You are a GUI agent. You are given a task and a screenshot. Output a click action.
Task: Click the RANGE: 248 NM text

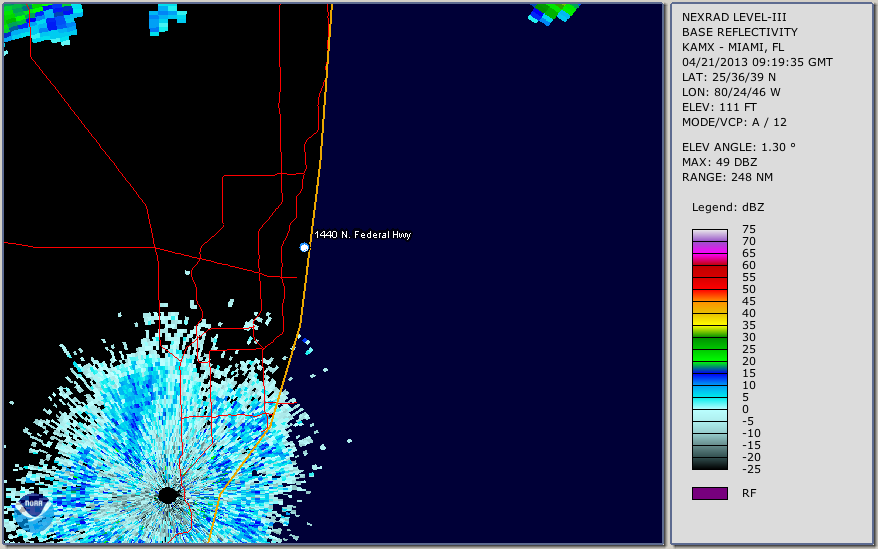point(727,178)
